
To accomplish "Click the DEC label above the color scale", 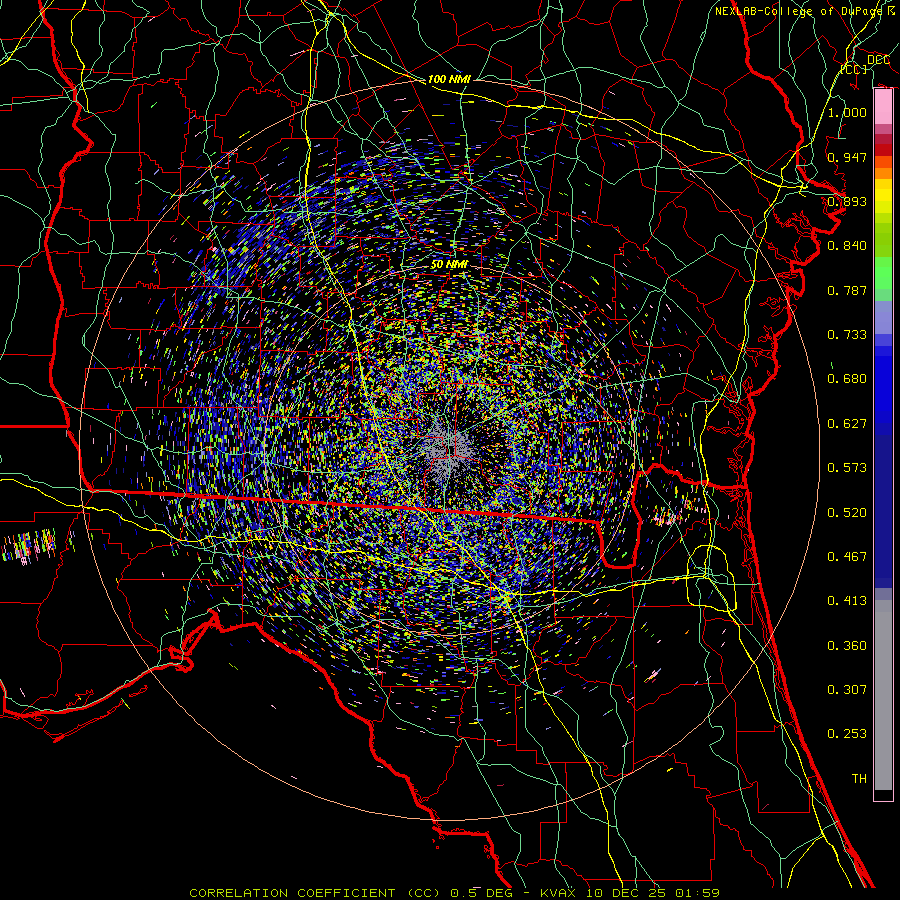I will pyautogui.click(x=878, y=60).
